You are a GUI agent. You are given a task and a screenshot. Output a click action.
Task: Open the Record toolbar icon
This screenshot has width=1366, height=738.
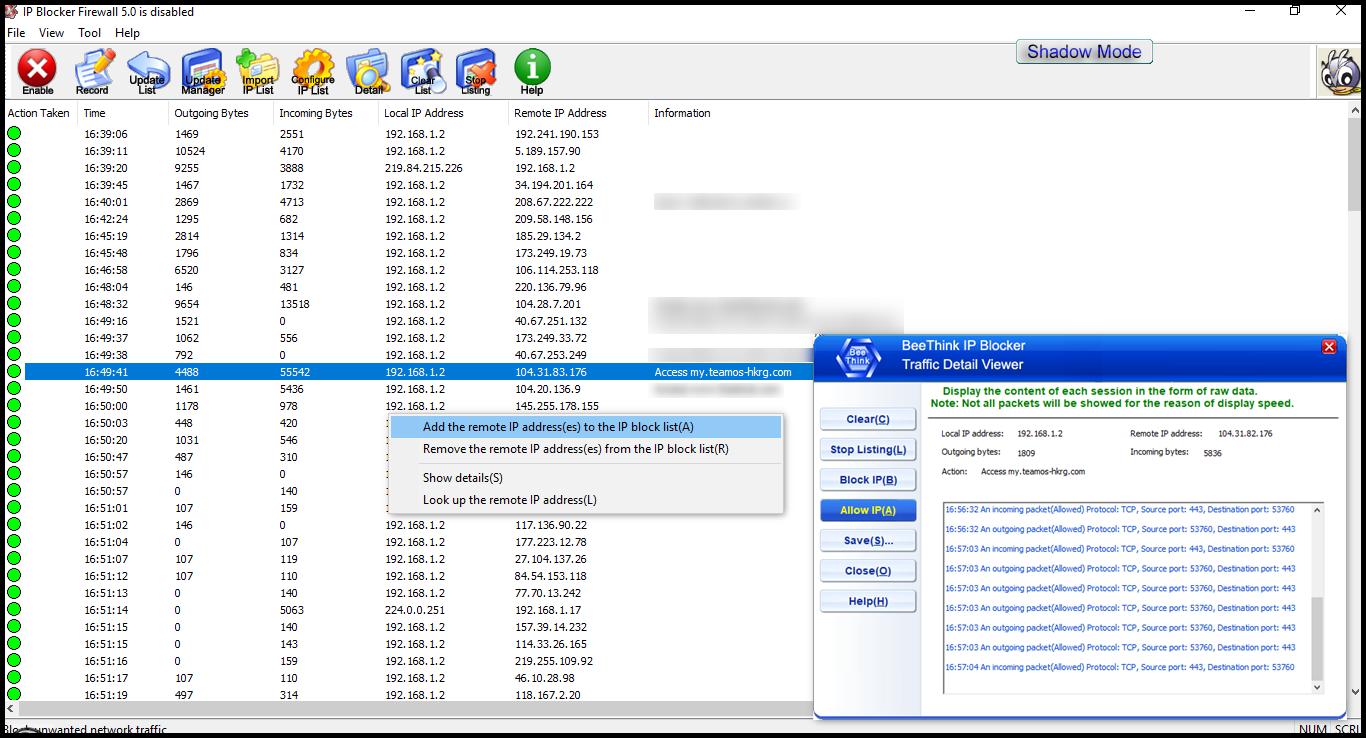(93, 71)
